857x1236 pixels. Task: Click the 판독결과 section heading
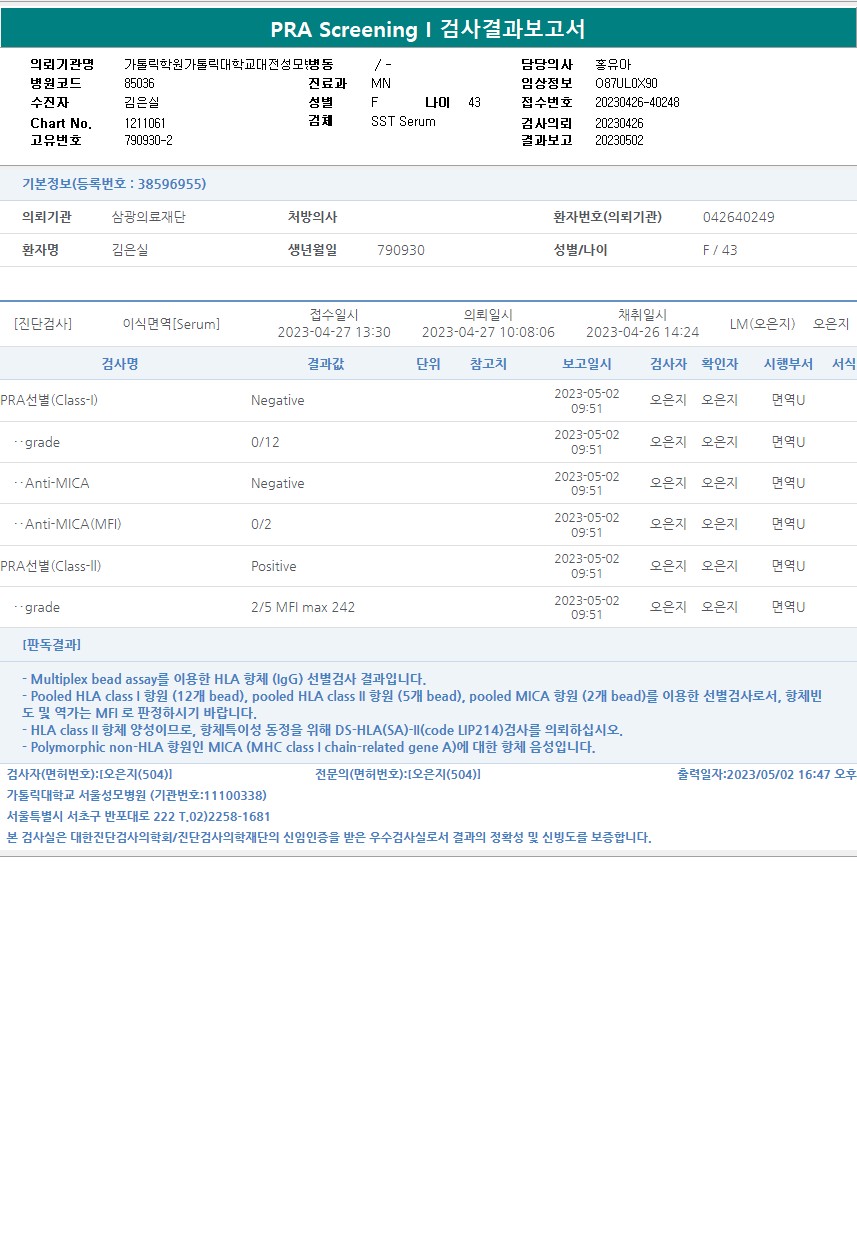coord(52,644)
